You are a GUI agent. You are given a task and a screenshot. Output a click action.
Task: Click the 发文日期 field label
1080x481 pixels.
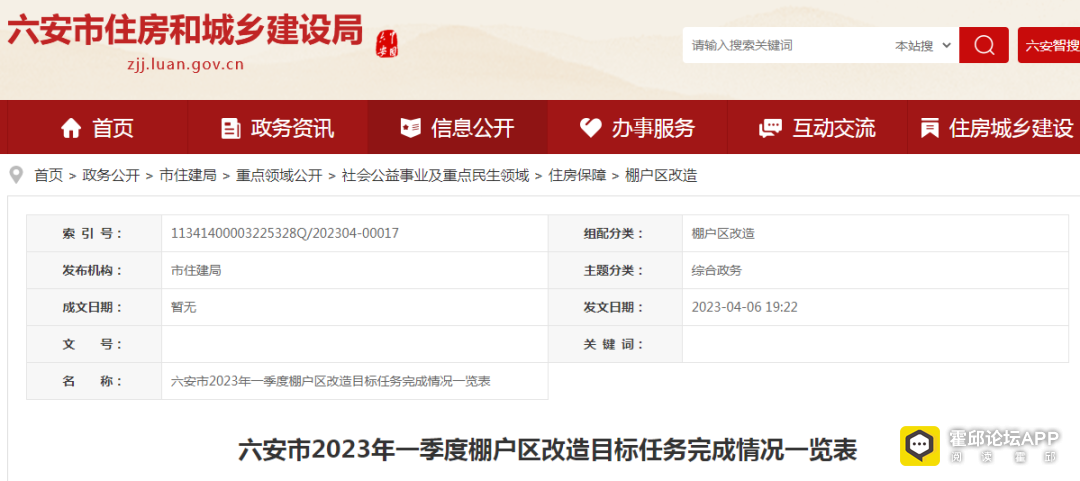coord(613,307)
